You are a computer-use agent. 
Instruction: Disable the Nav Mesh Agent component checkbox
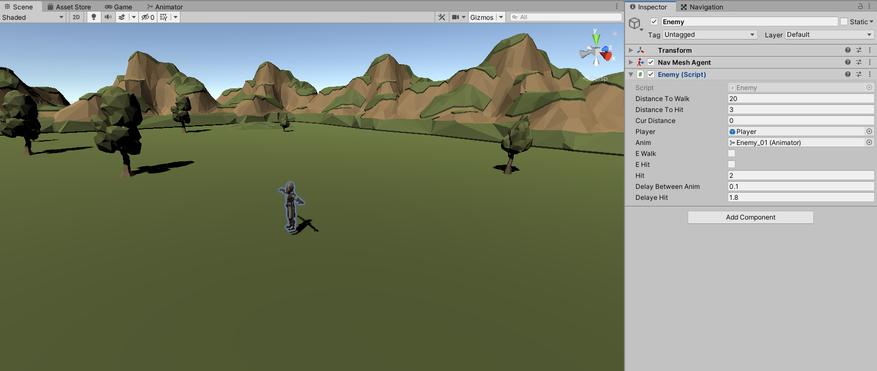click(650, 63)
